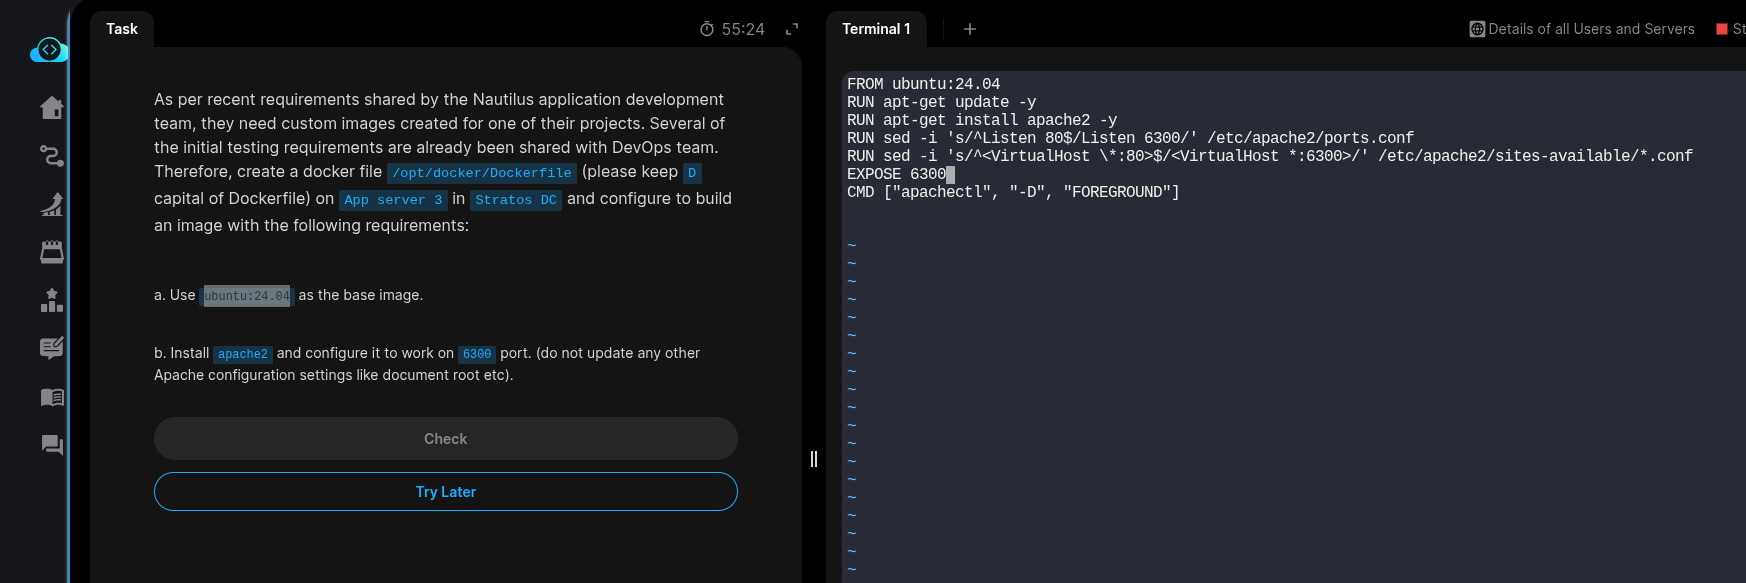Open the Home icon in sidebar

click(52, 108)
